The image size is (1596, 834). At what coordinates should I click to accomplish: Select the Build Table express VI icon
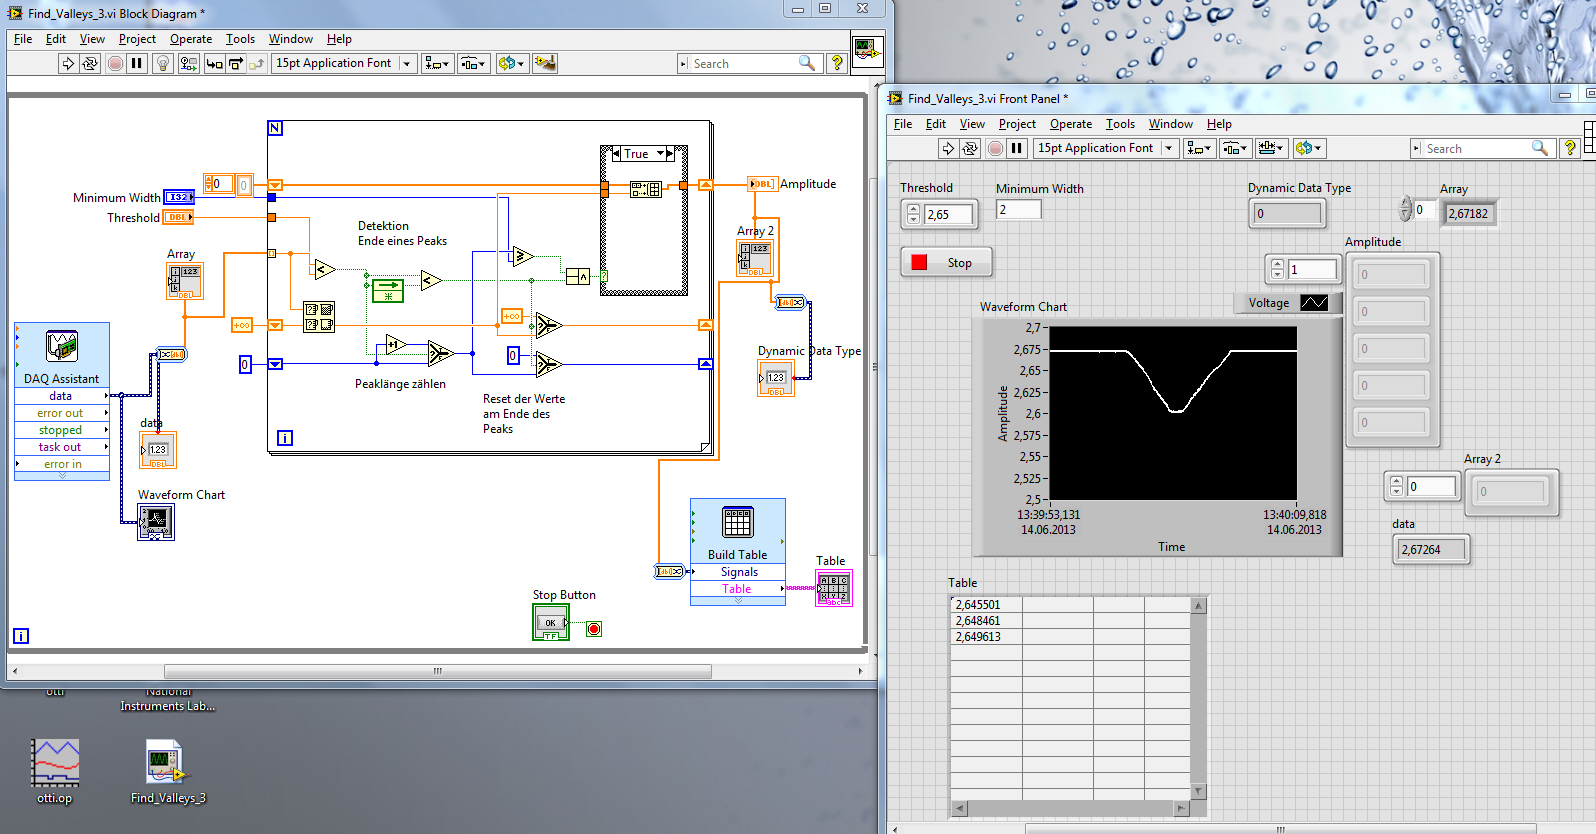pyautogui.click(x=737, y=522)
